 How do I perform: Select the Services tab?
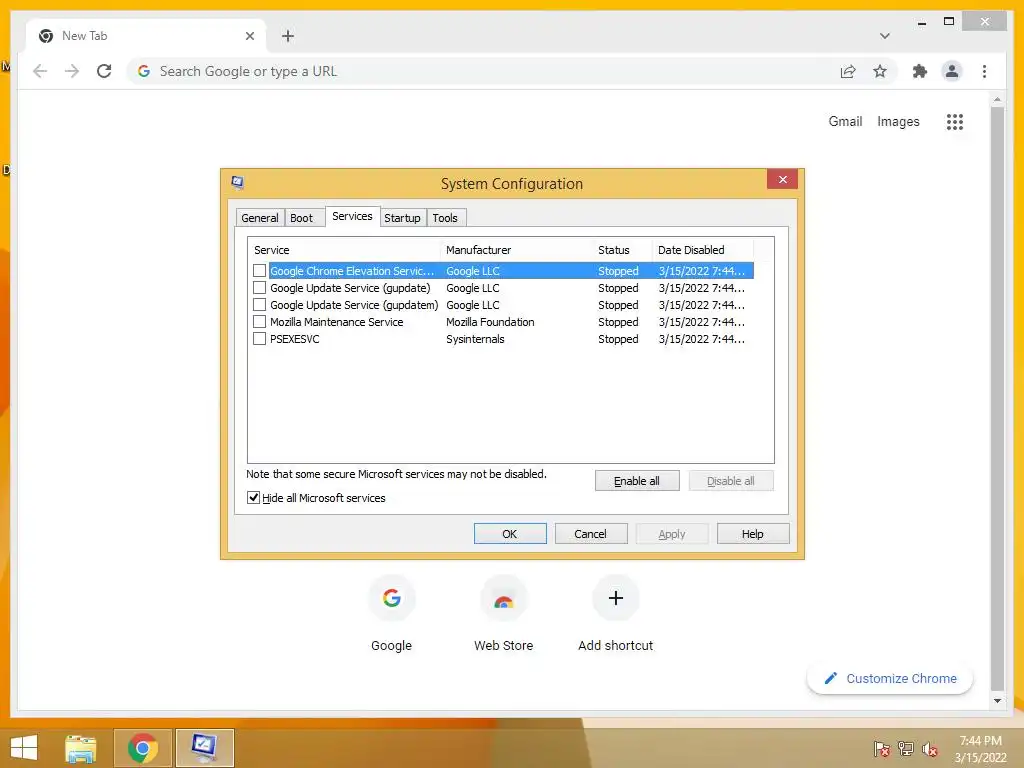click(x=352, y=216)
